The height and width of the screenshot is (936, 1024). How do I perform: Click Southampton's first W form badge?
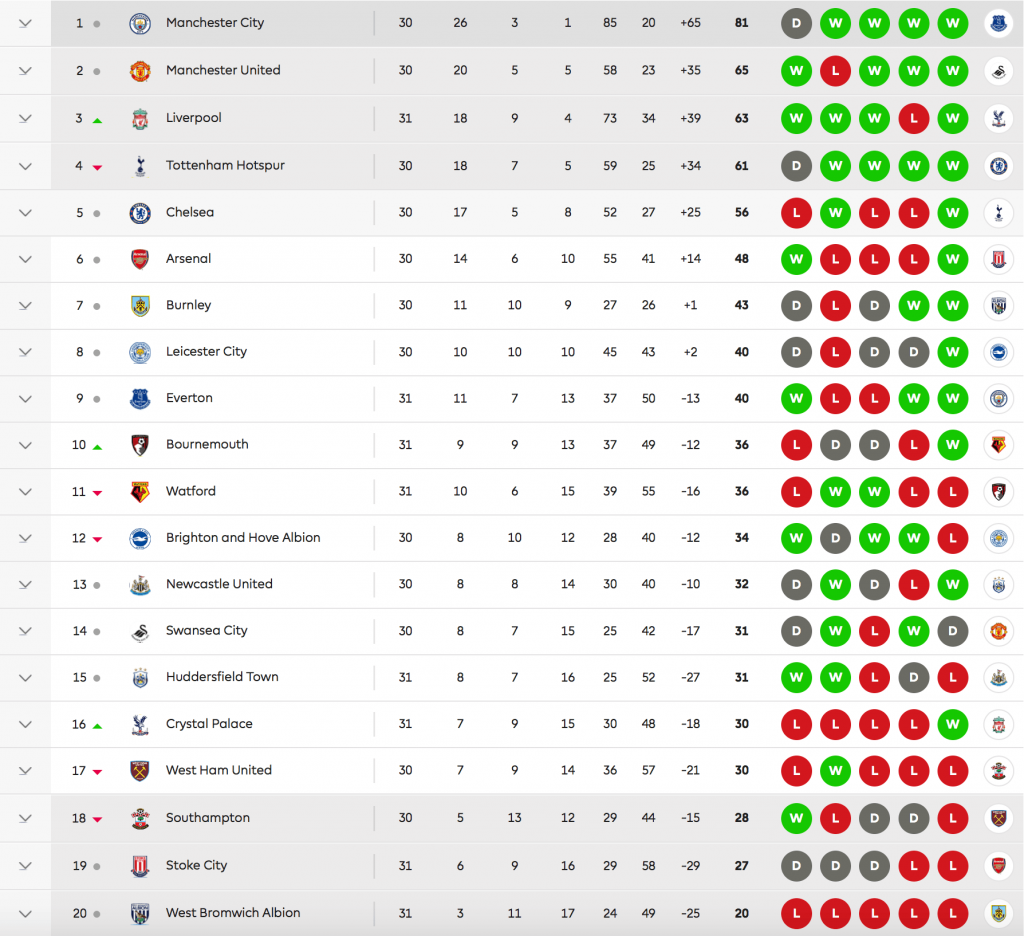pos(796,818)
